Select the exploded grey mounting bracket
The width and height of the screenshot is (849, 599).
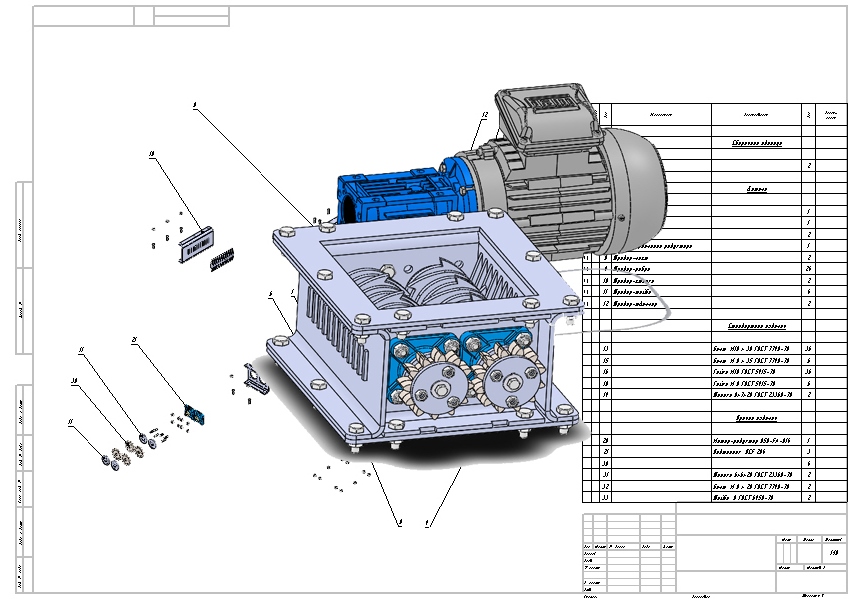click(x=256, y=378)
